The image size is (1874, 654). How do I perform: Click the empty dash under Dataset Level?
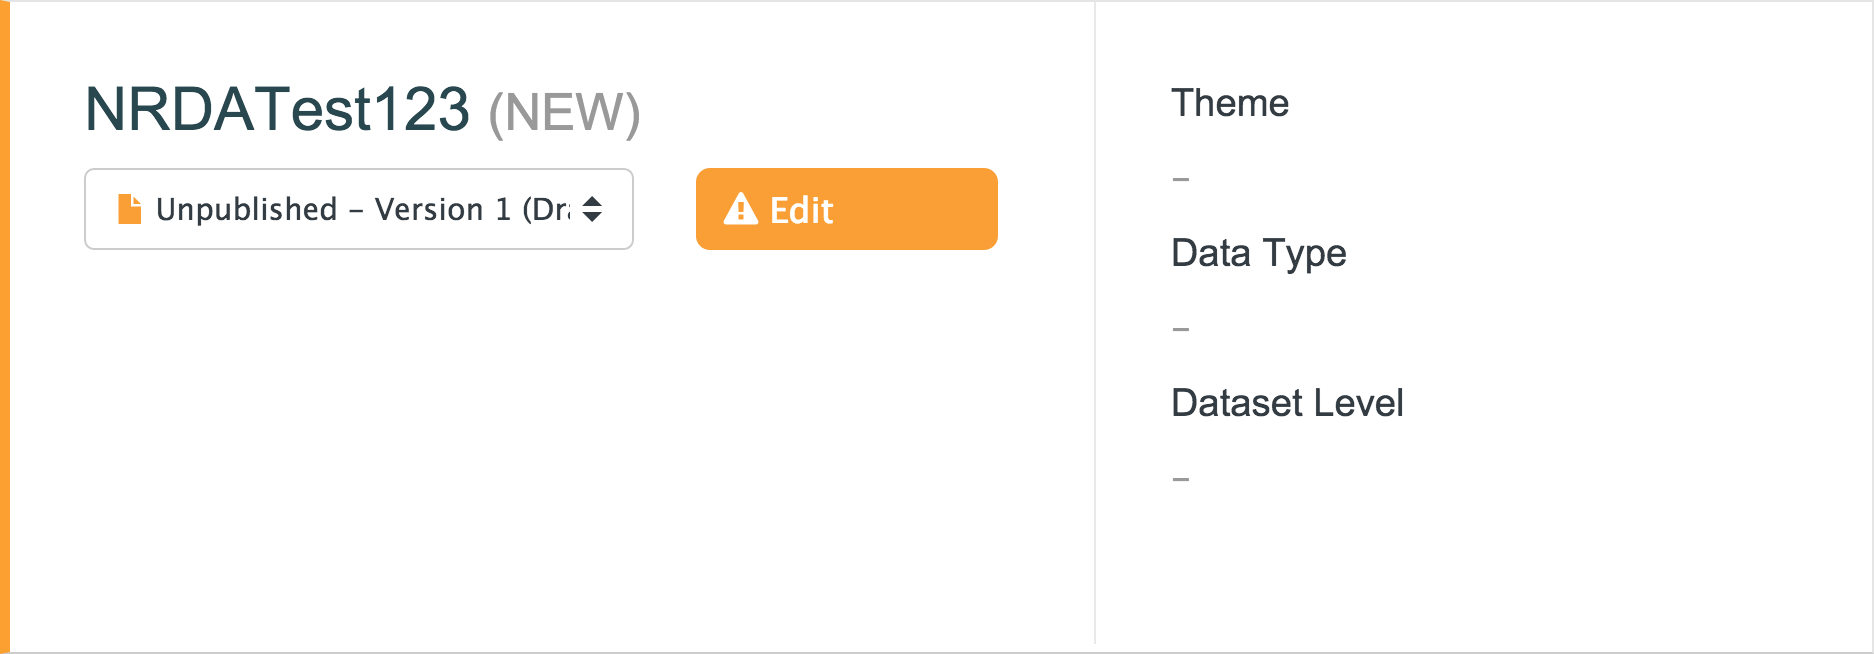tap(1181, 479)
